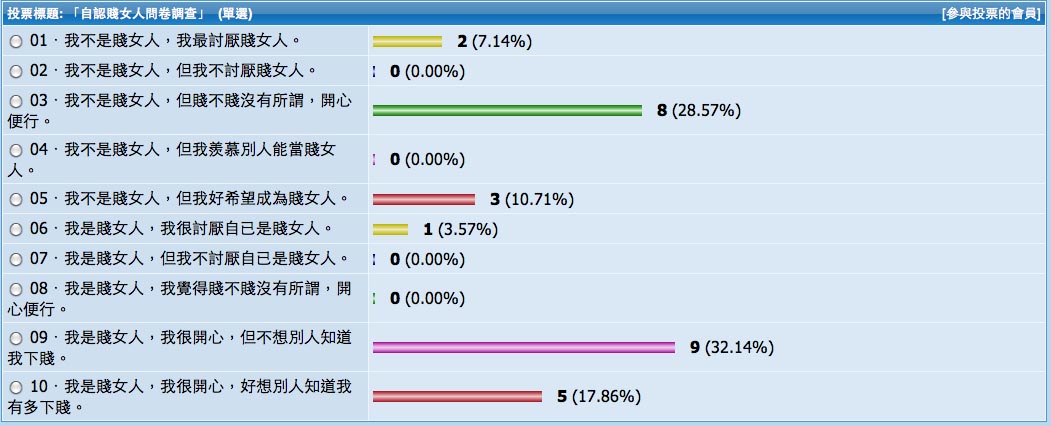Select option 04 radio button
This screenshot has width=1051, height=426.
pos(15,150)
